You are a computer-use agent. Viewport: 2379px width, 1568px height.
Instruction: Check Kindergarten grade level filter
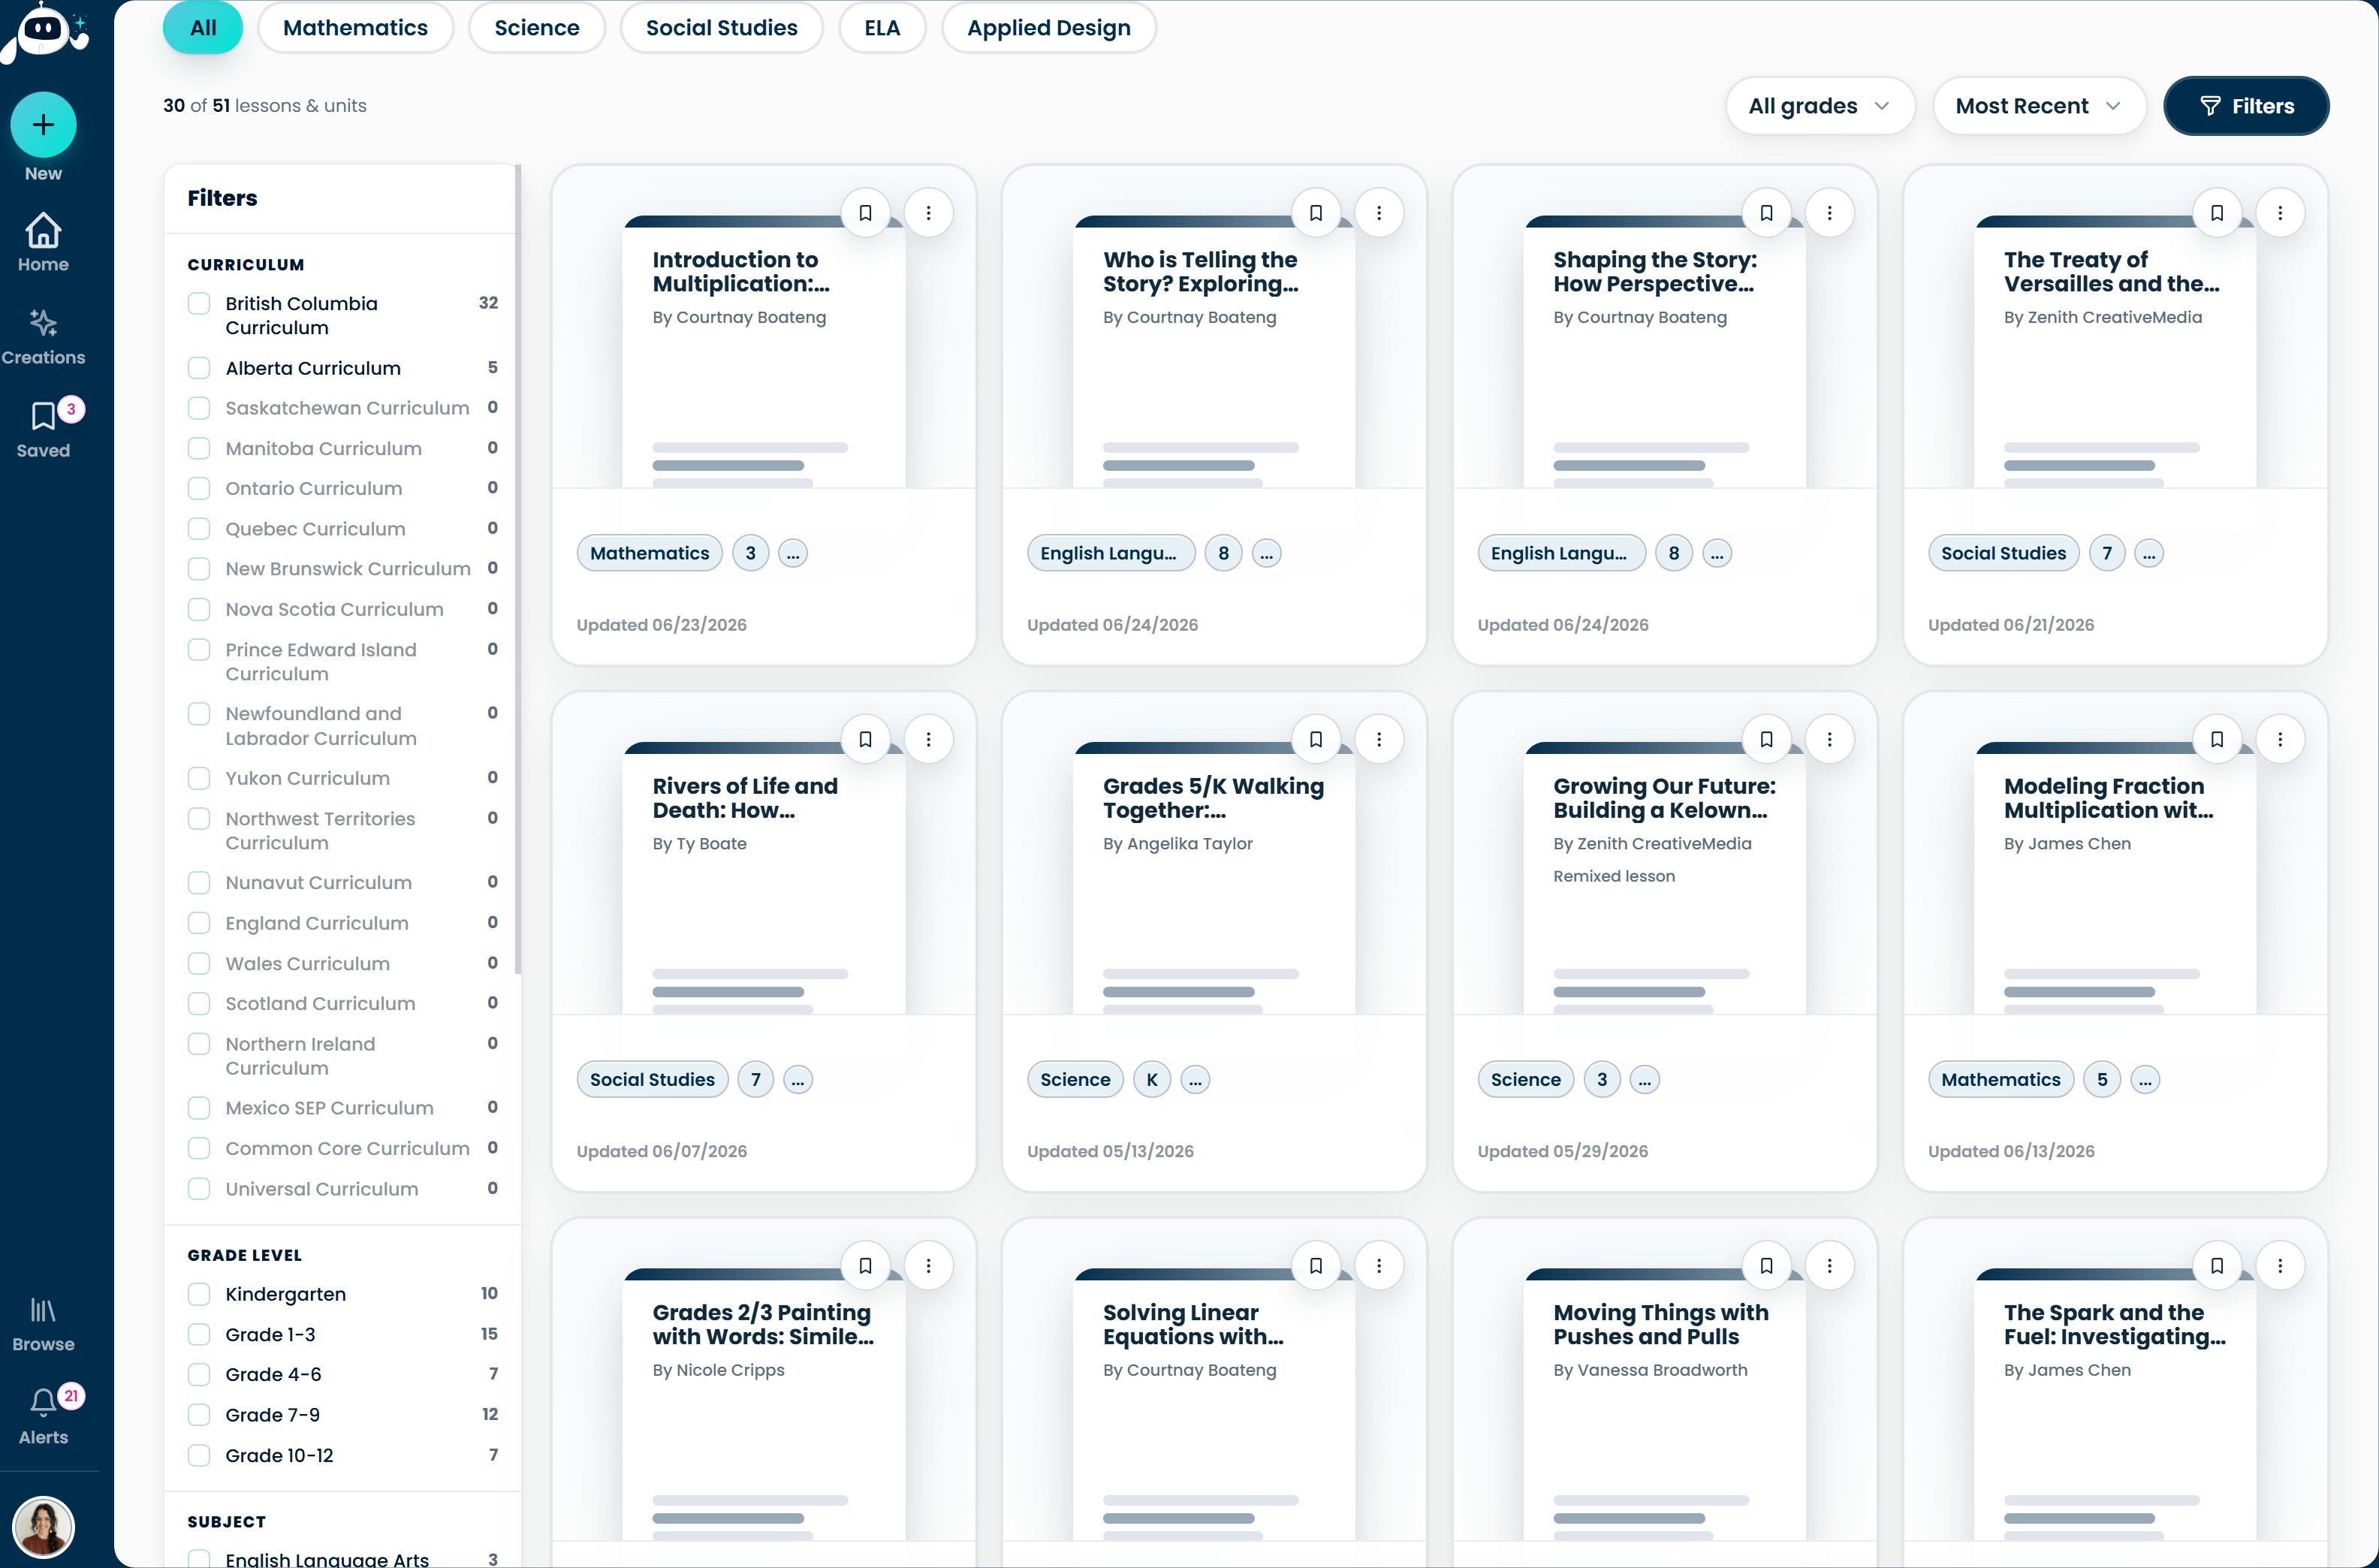click(x=199, y=1294)
